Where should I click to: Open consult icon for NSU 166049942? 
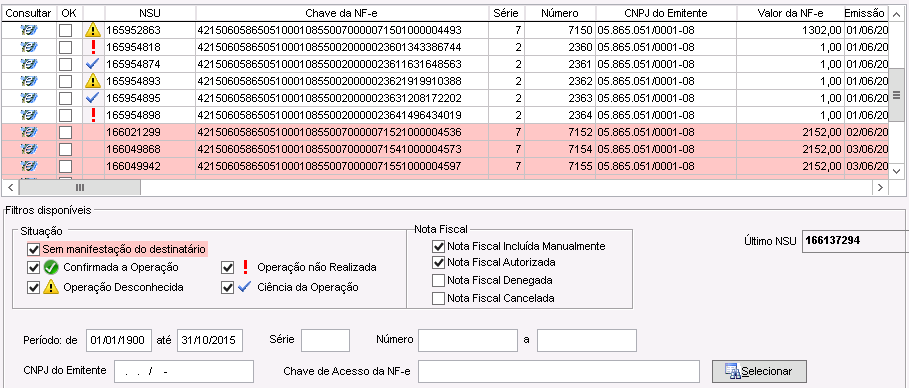pyautogui.click(x=28, y=167)
